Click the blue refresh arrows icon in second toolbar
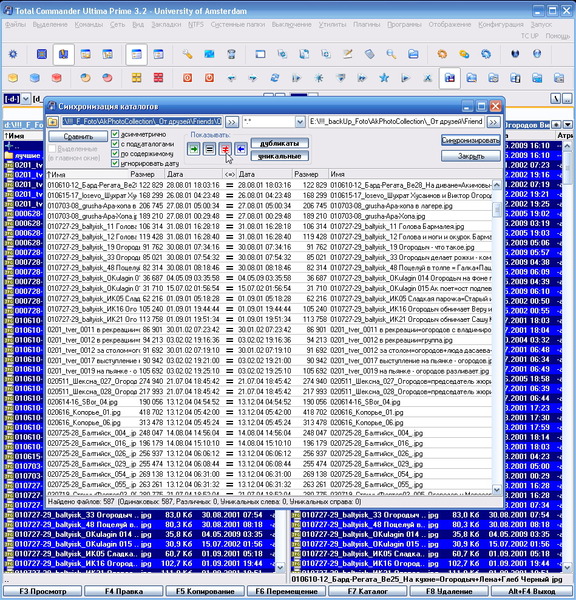 [275, 78]
